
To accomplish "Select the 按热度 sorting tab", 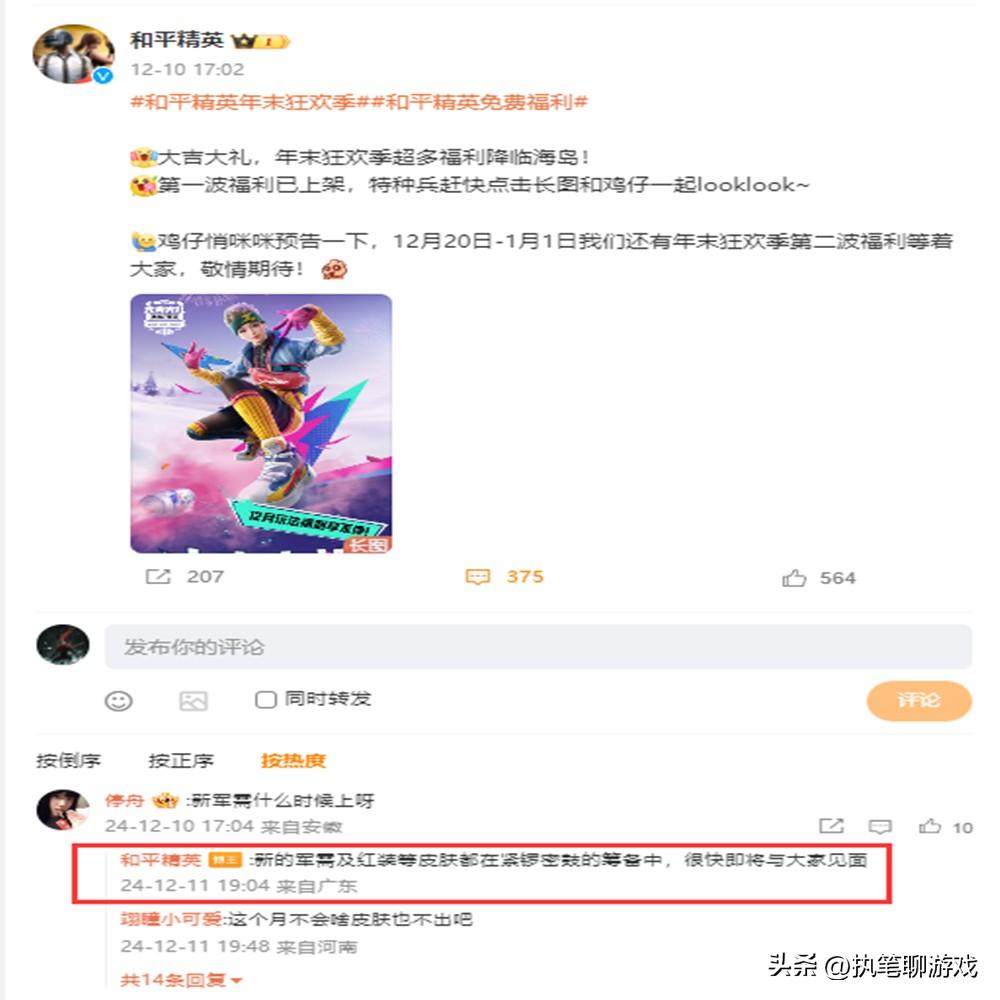I will [293, 760].
